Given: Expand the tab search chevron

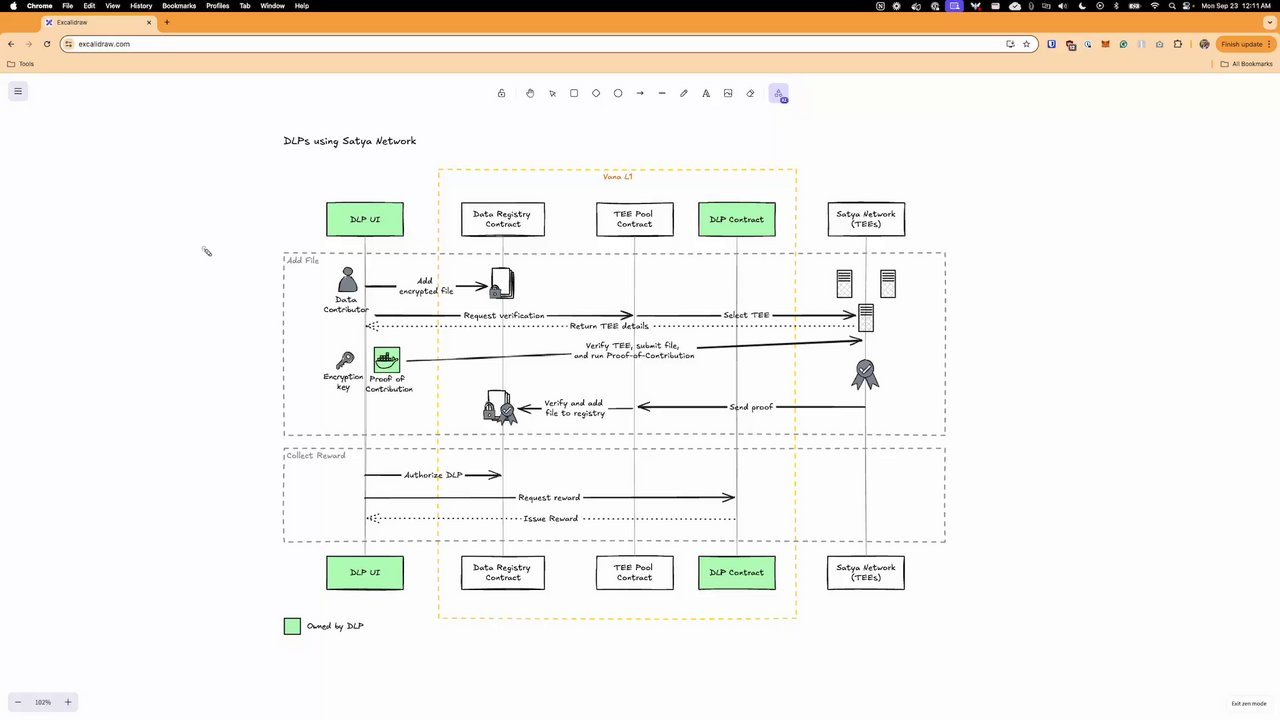Looking at the screenshot, I should coord(1269,22).
